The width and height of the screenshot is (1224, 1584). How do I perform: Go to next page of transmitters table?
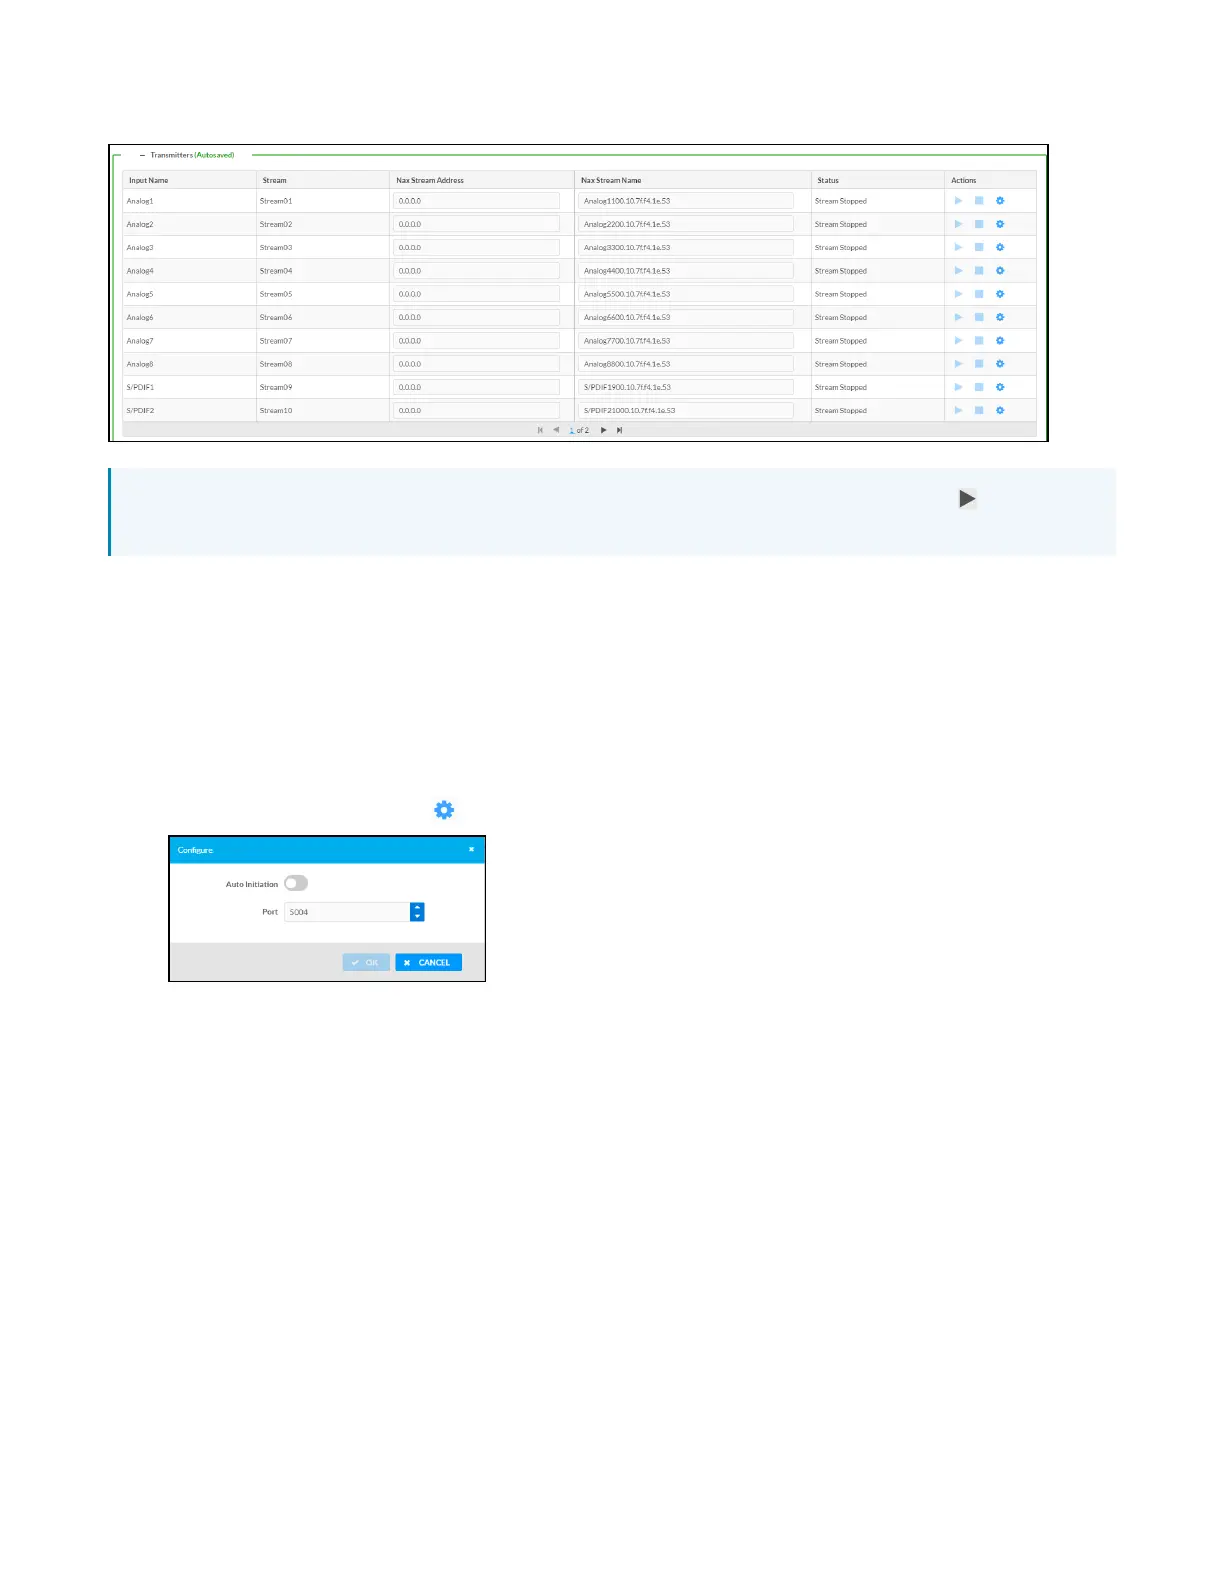[x=603, y=430]
